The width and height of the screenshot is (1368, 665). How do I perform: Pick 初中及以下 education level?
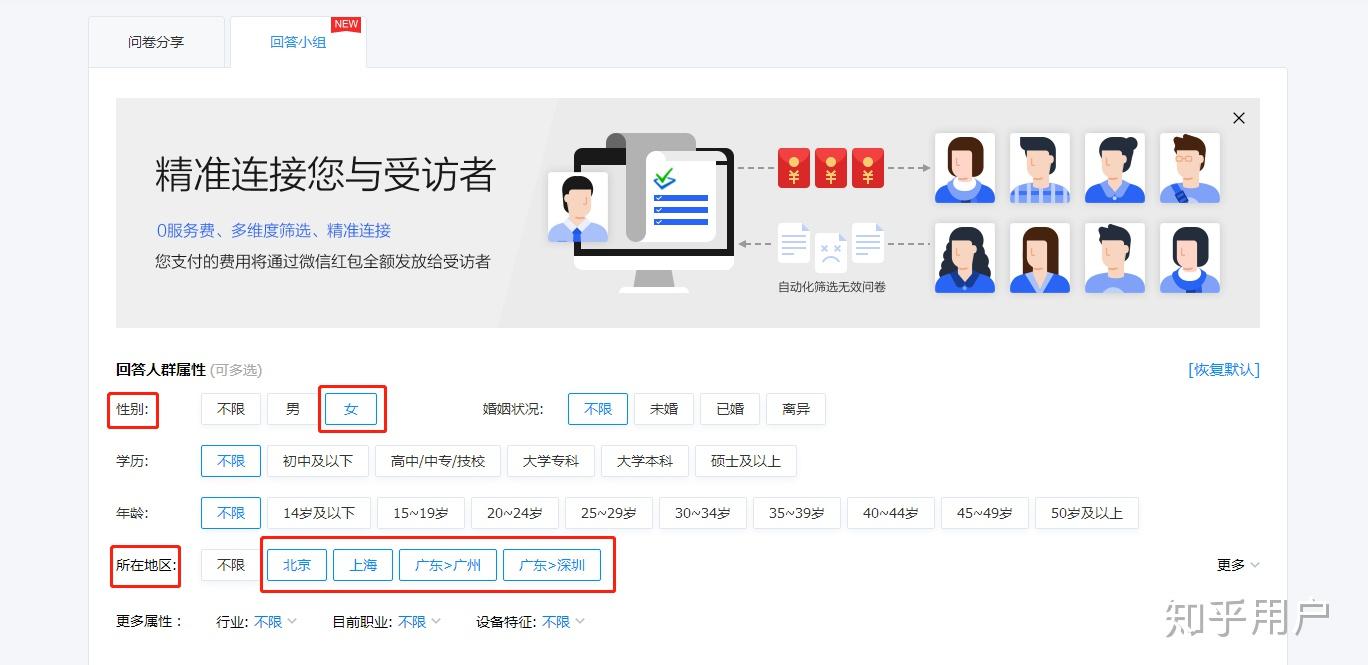pyautogui.click(x=318, y=461)
